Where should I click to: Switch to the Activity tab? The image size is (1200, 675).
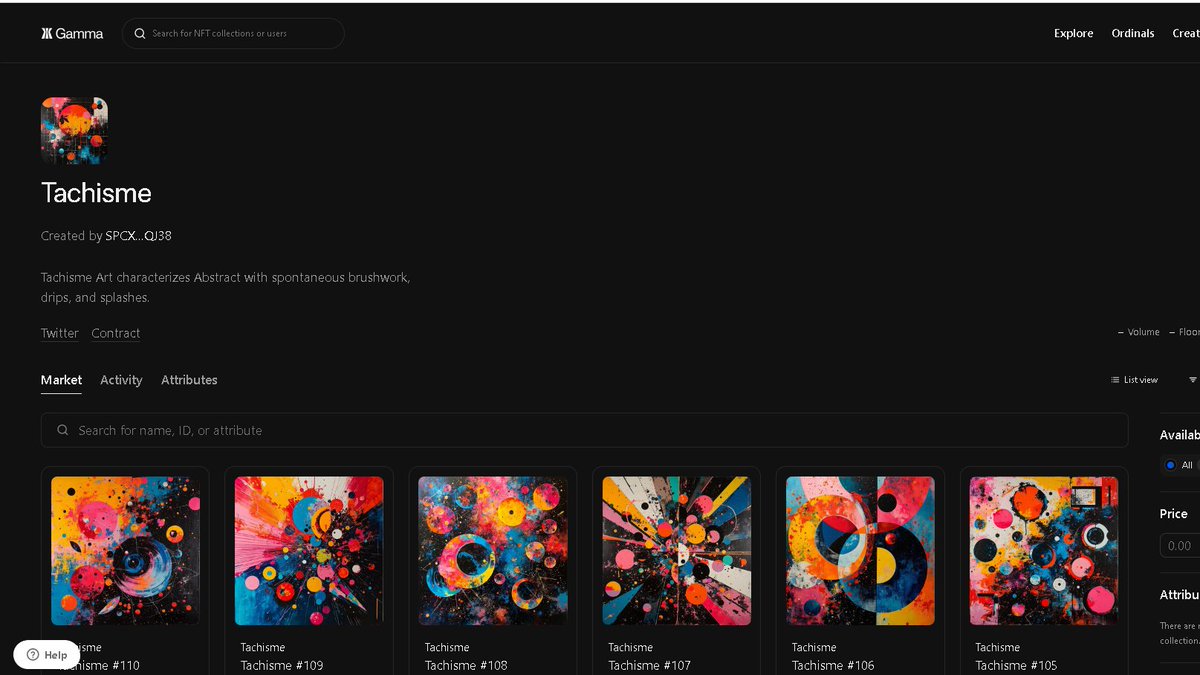[x=121, y=380]
